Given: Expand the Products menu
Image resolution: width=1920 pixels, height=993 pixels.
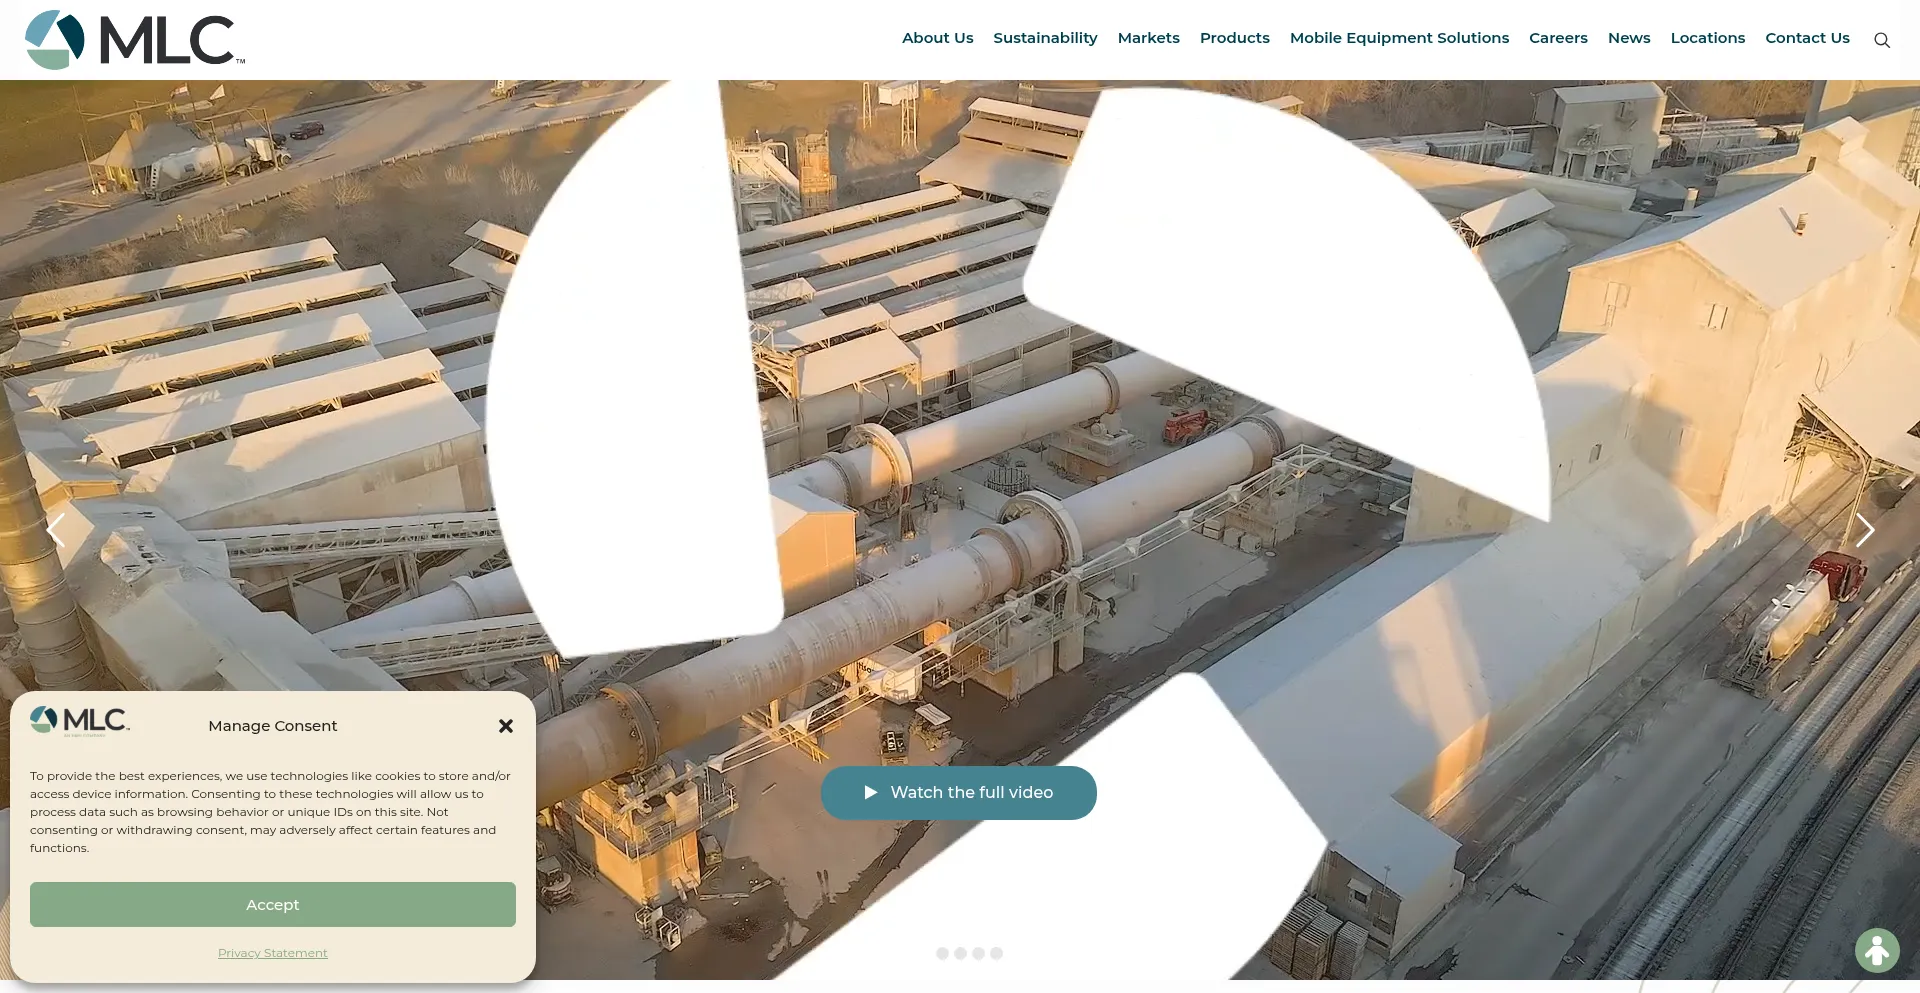Looking at the screenshot, I should 1234,38.
